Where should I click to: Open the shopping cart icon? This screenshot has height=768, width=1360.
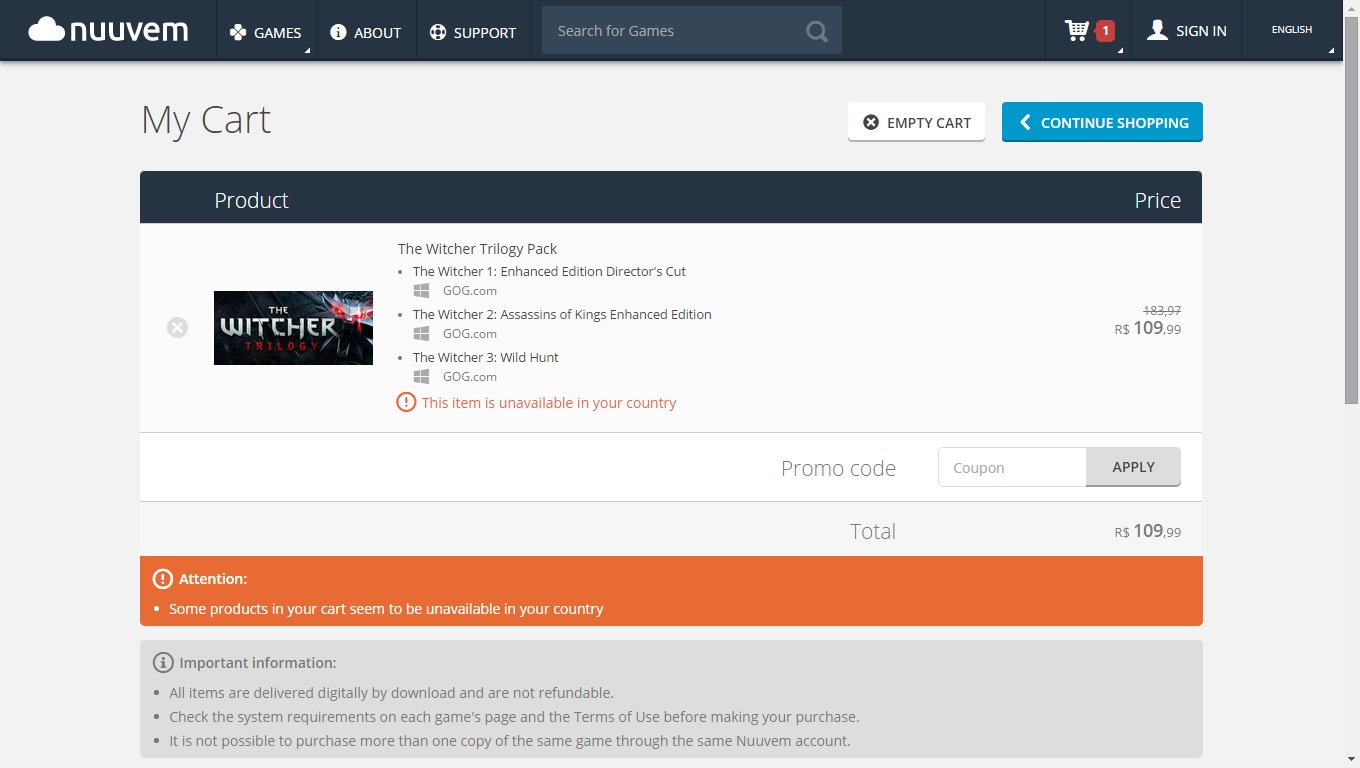click(1077, 30)
